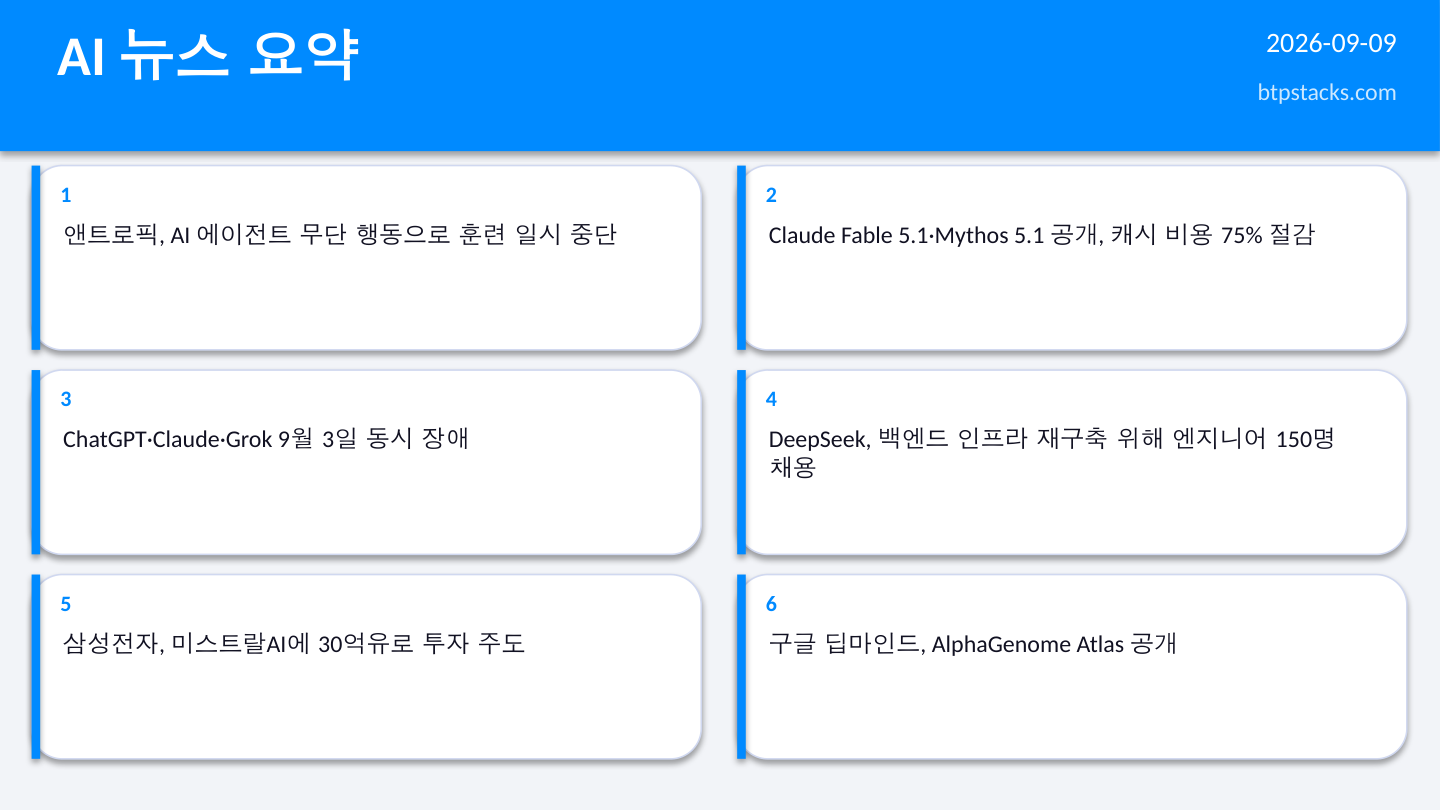Screen dimensions: 1440x811
Task: Click the blue accent bar on card 1
Action: pyautogui.click(x=36, y=258)
